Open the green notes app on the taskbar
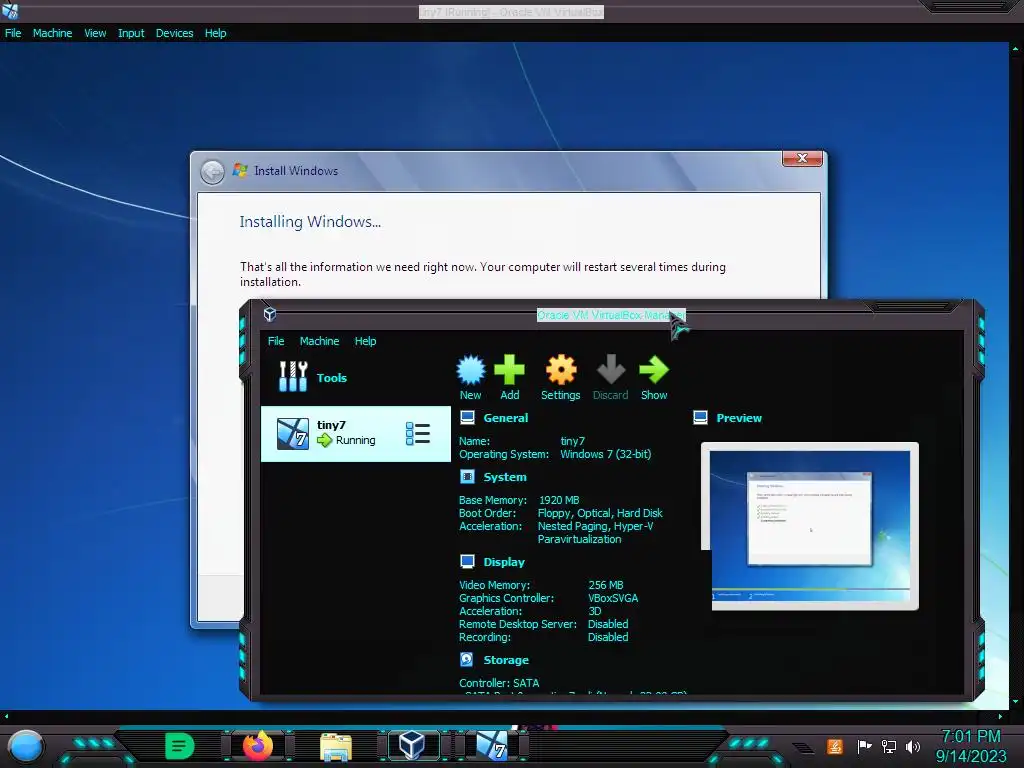 (180, 745)
